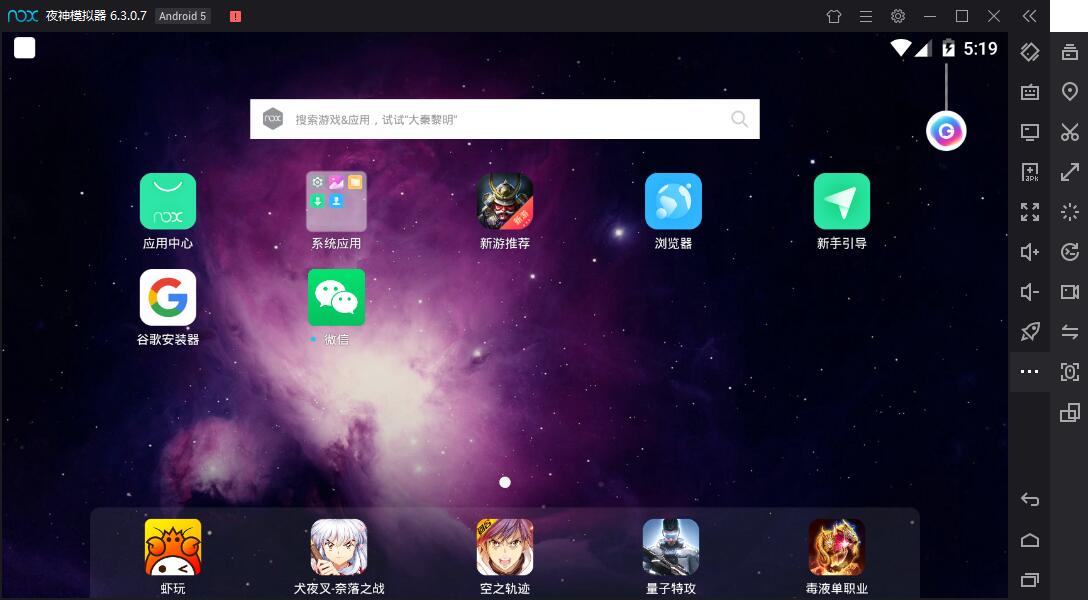
Task: Click the Android back arrow button
Action: 1030,499
